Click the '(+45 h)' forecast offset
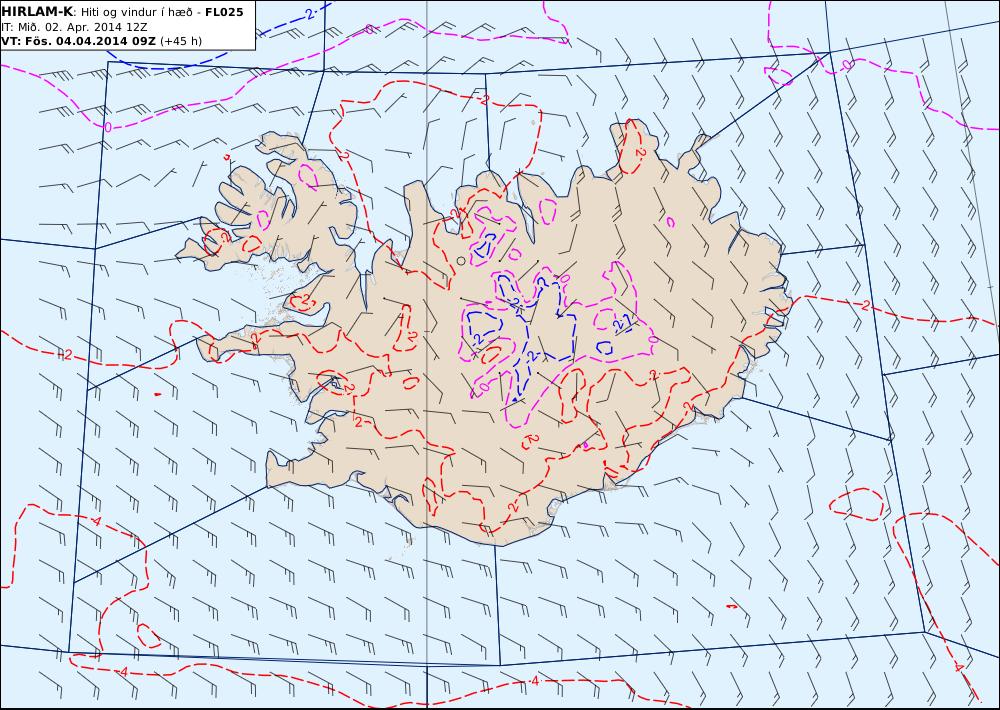 click(180, 41)
